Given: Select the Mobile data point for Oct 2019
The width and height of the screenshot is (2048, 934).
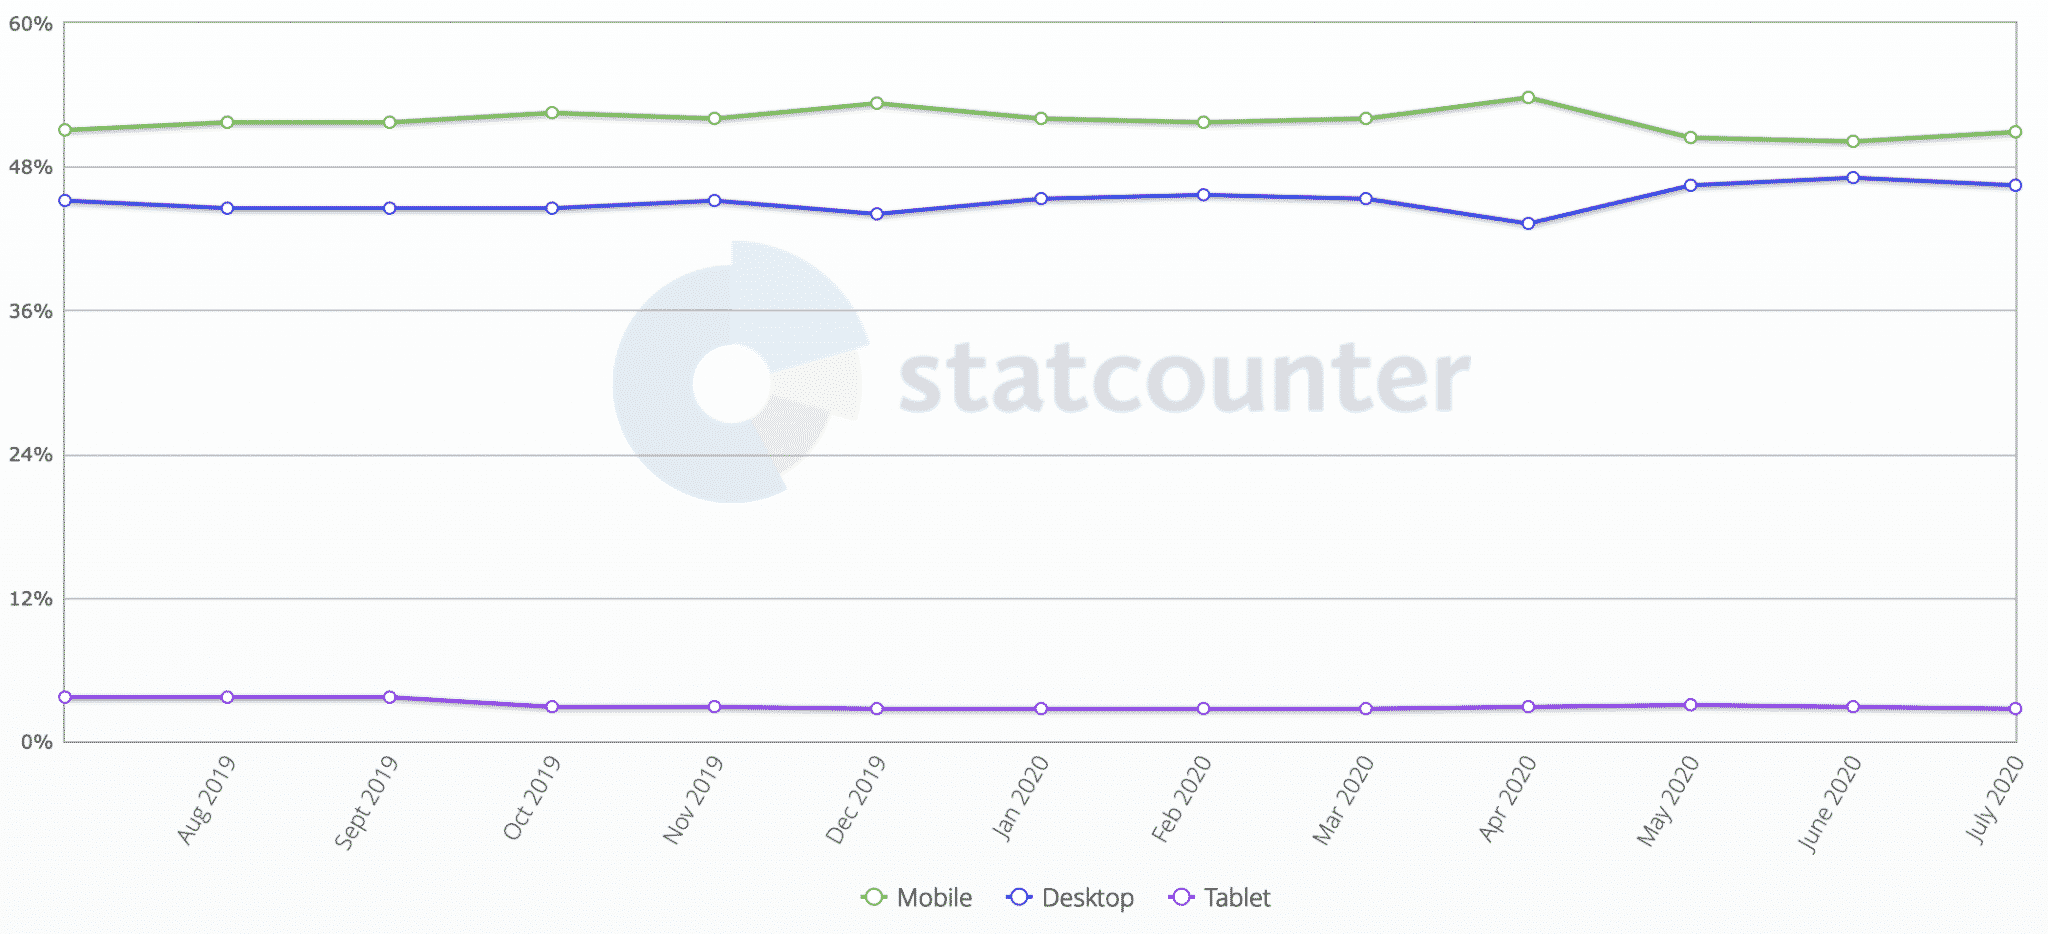Looking at the screenshot, I should 552,113.
